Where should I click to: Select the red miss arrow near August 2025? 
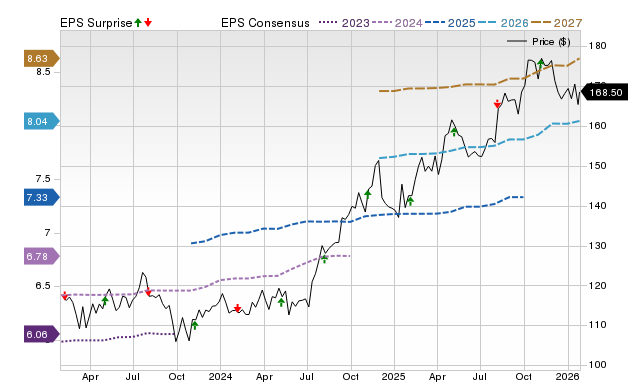tap(497, 104)
